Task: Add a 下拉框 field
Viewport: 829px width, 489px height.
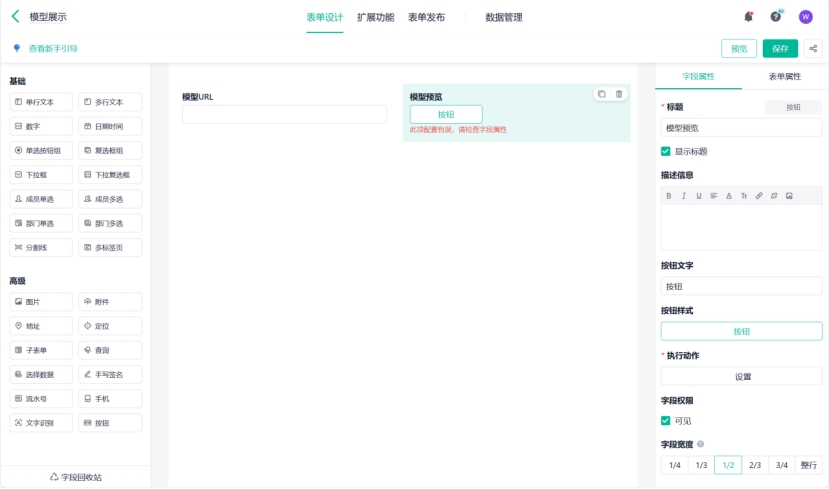Action: (41, 175)
